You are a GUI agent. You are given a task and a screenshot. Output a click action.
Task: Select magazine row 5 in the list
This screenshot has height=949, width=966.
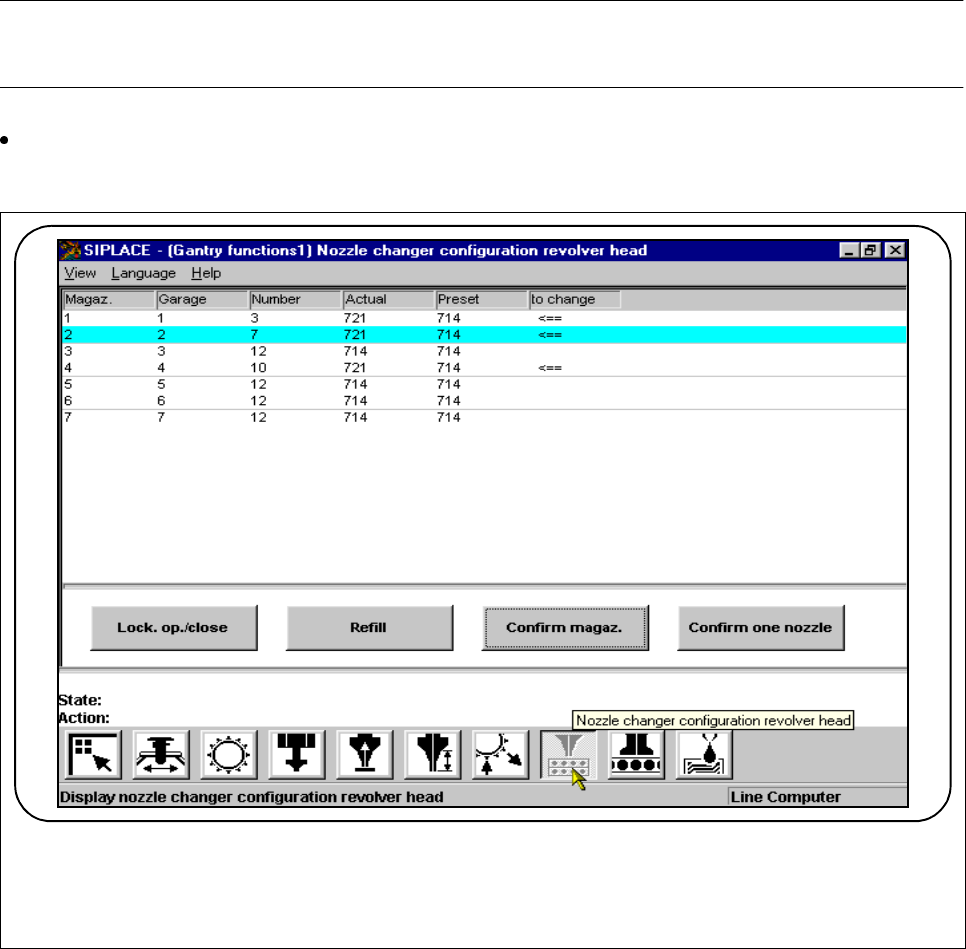pos(484,385)
